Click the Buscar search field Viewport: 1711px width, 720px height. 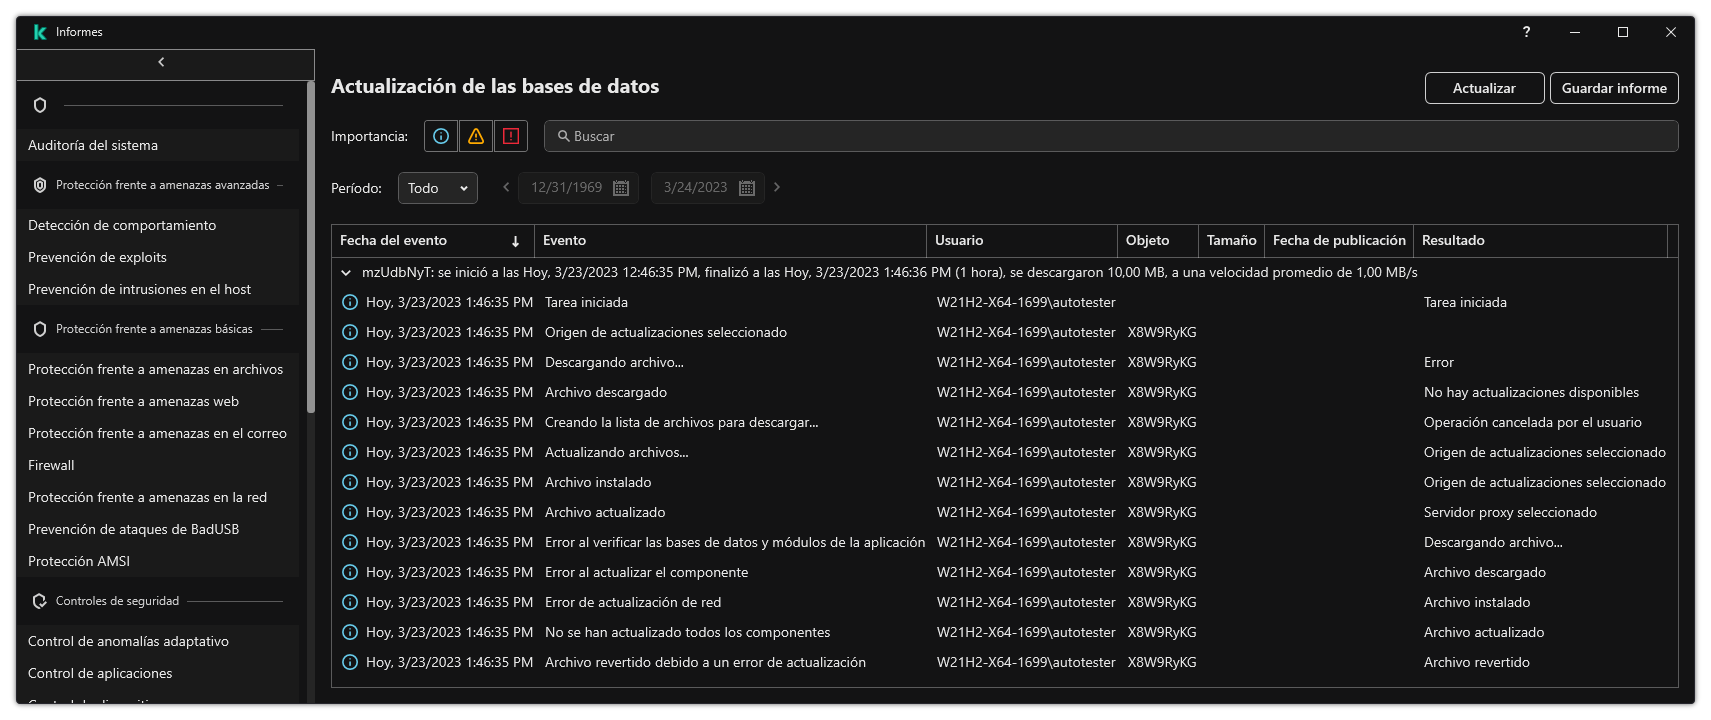pos(1110,136)
